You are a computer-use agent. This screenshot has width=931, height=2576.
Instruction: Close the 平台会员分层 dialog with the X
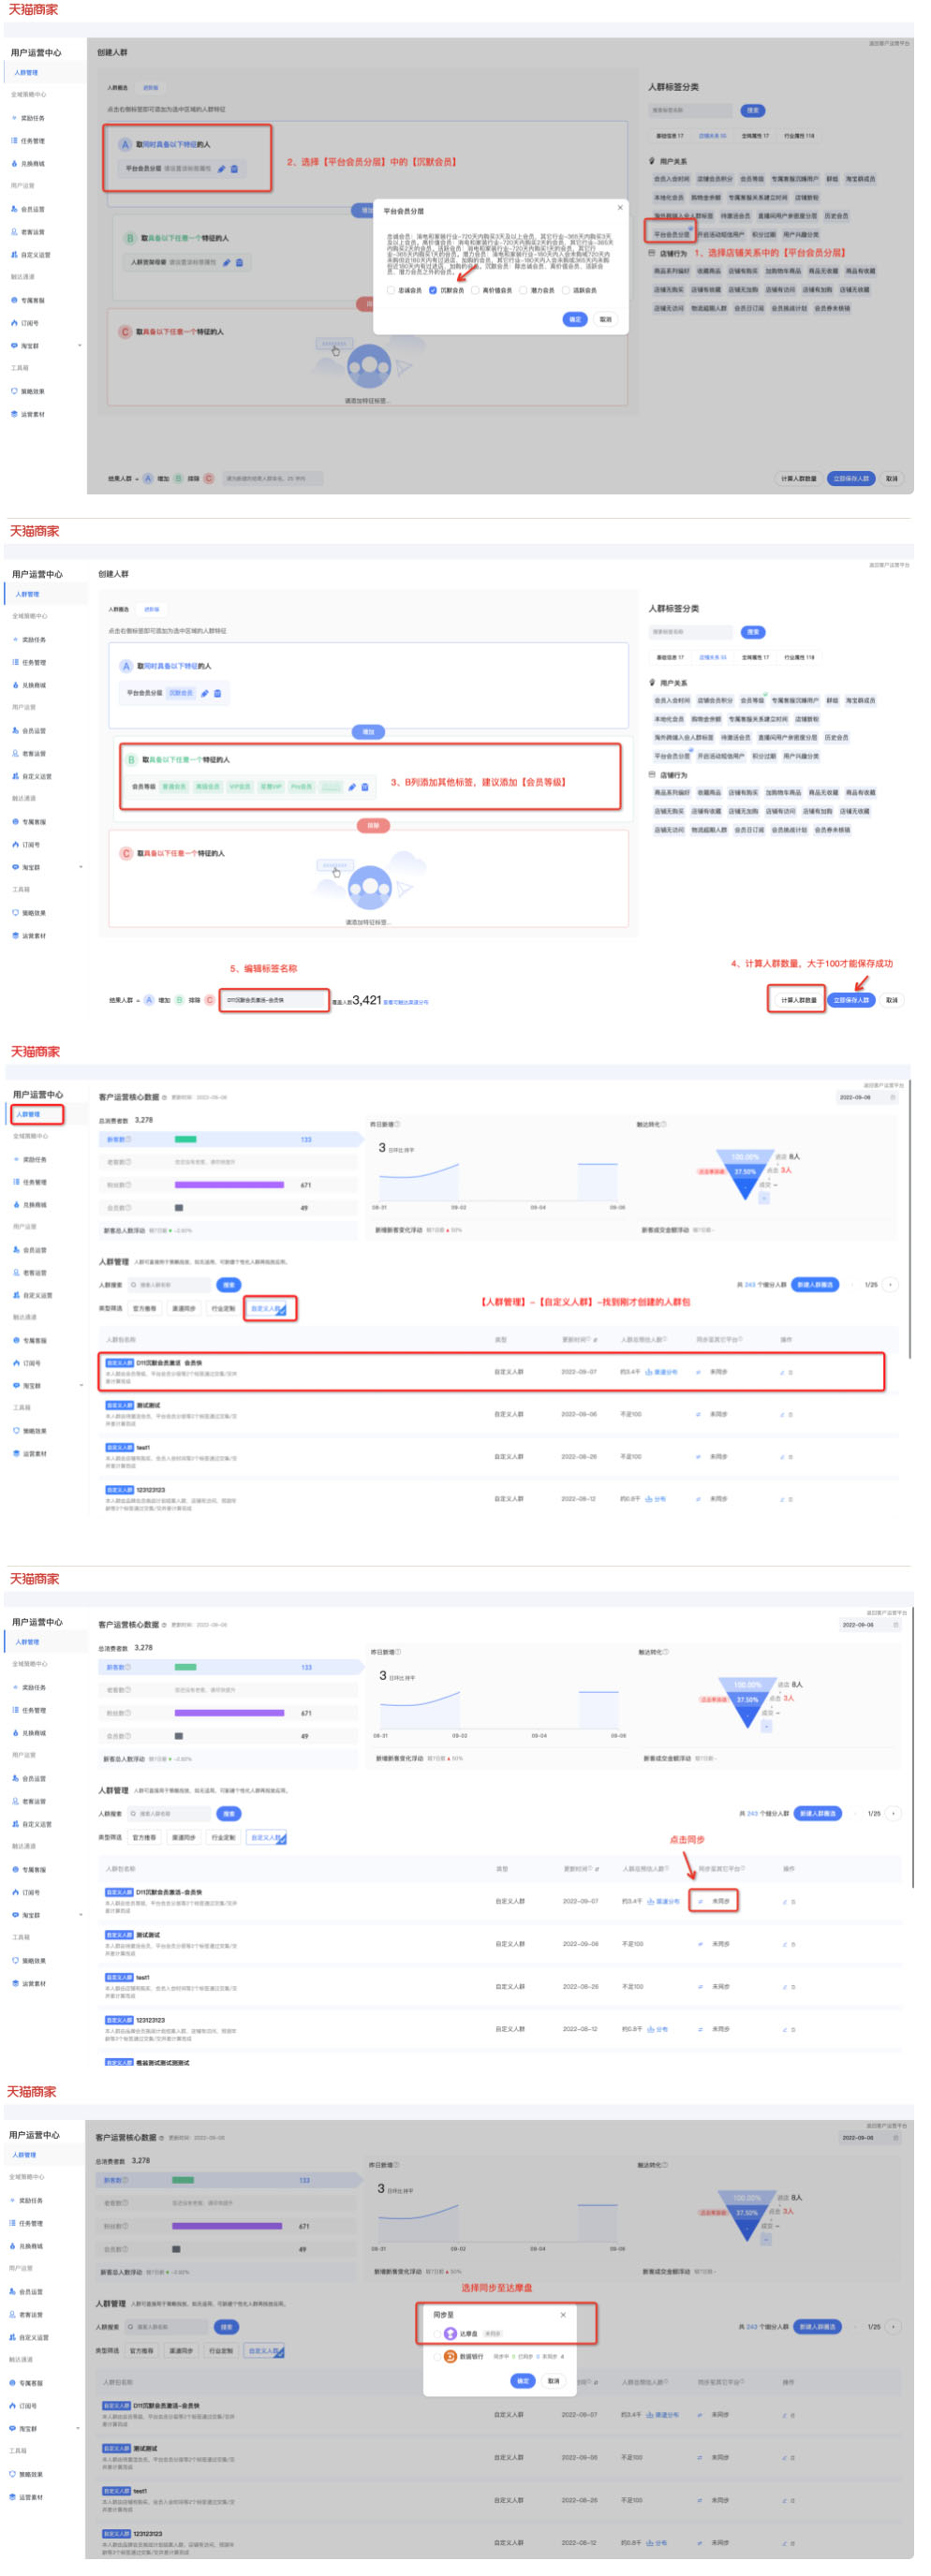coord(620,208)
